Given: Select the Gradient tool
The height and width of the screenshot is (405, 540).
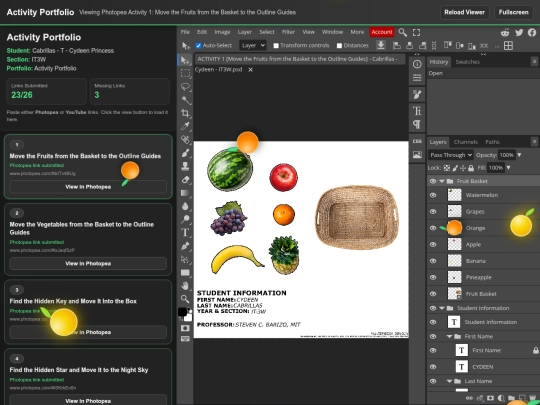Looking at the screenshot, I should pos(185,193).
